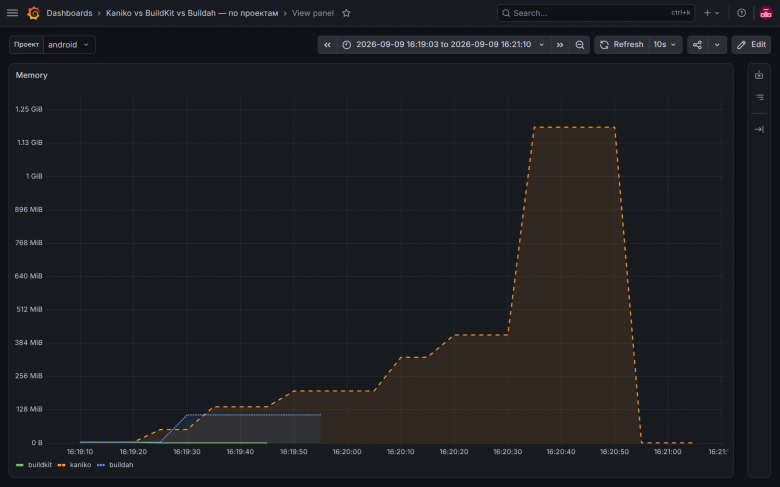The width and height of the screenshot is (780, 487).
Task: Open the outline icon in right sidebar
Action: (x=759, y=97)
